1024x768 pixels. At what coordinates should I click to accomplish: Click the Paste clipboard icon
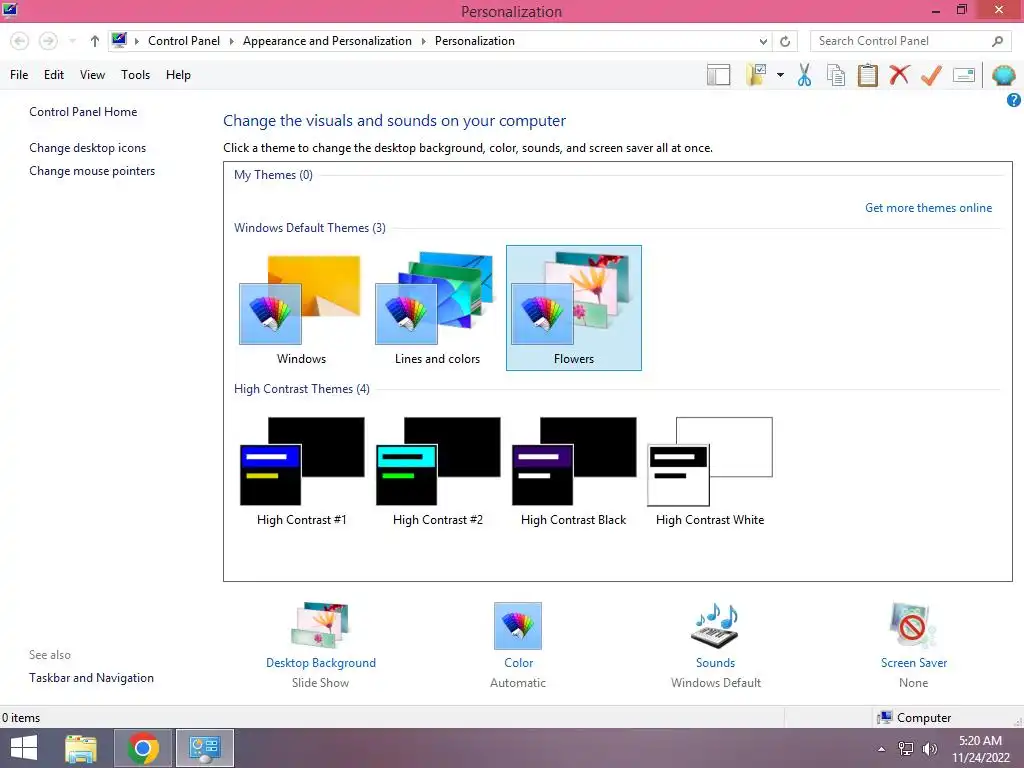click(867, 75)
